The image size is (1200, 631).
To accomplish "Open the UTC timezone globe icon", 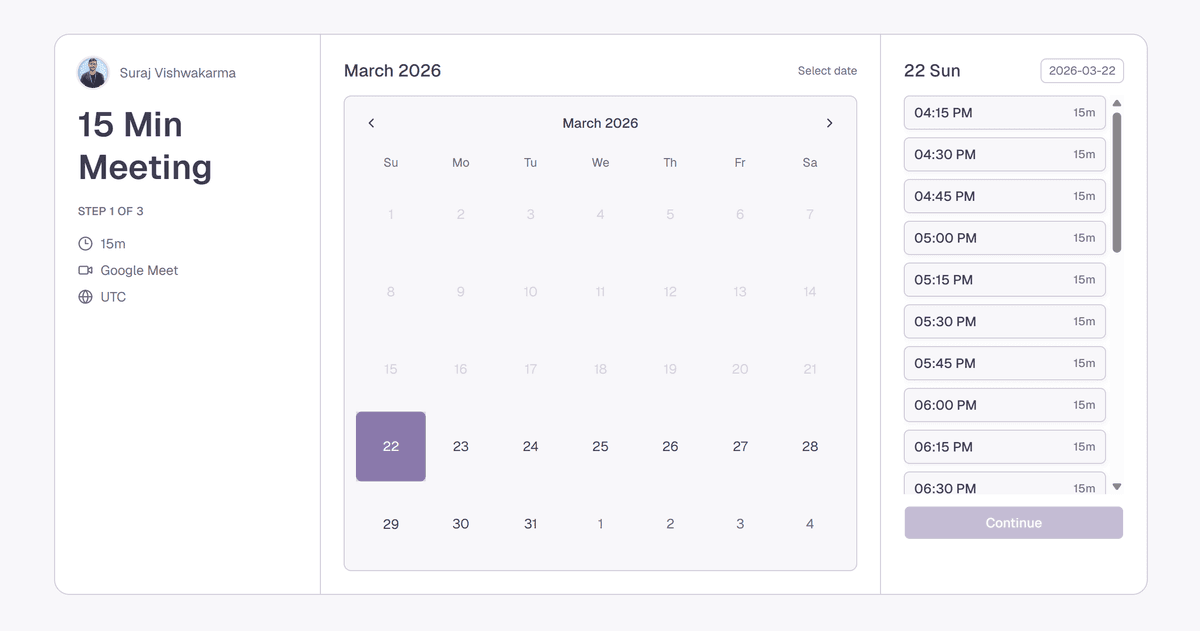I will pyautogui.click(x=86, y=297).
